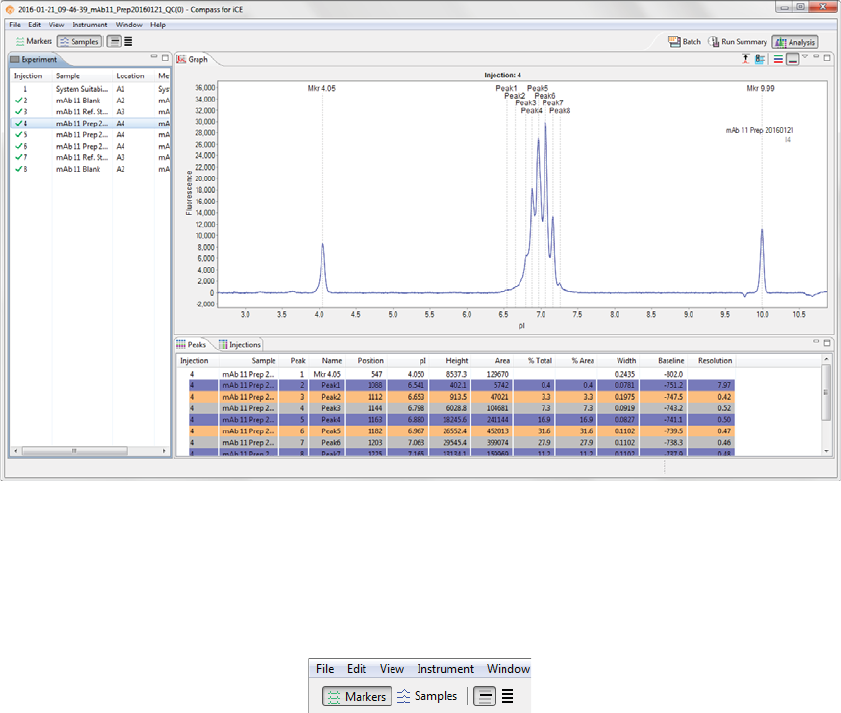
Task: Click the Resolution column header
Action: [x=714, y=360]
